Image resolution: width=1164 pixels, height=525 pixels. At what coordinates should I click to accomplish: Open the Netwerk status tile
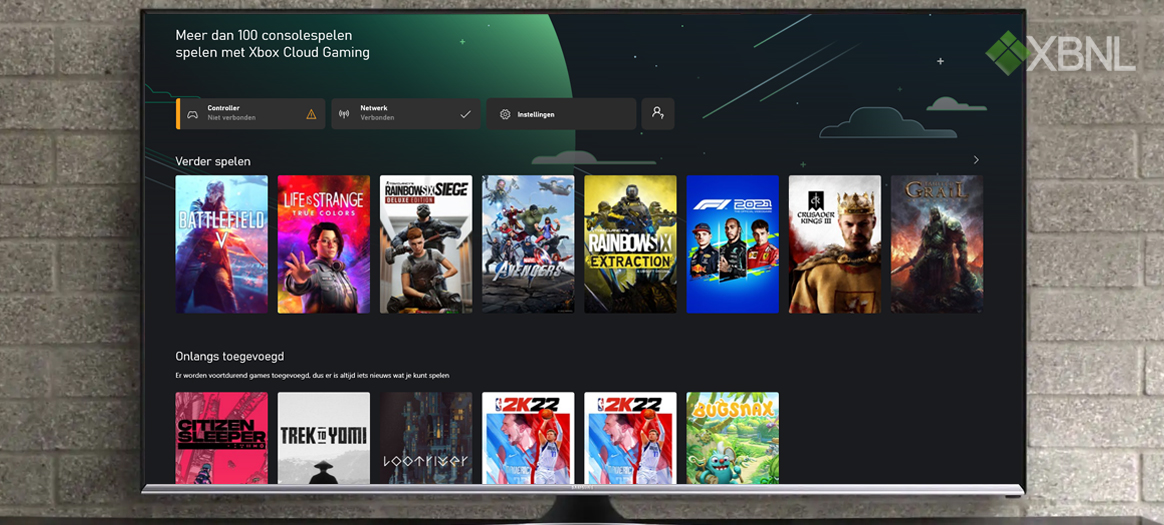tap(406, 114)
